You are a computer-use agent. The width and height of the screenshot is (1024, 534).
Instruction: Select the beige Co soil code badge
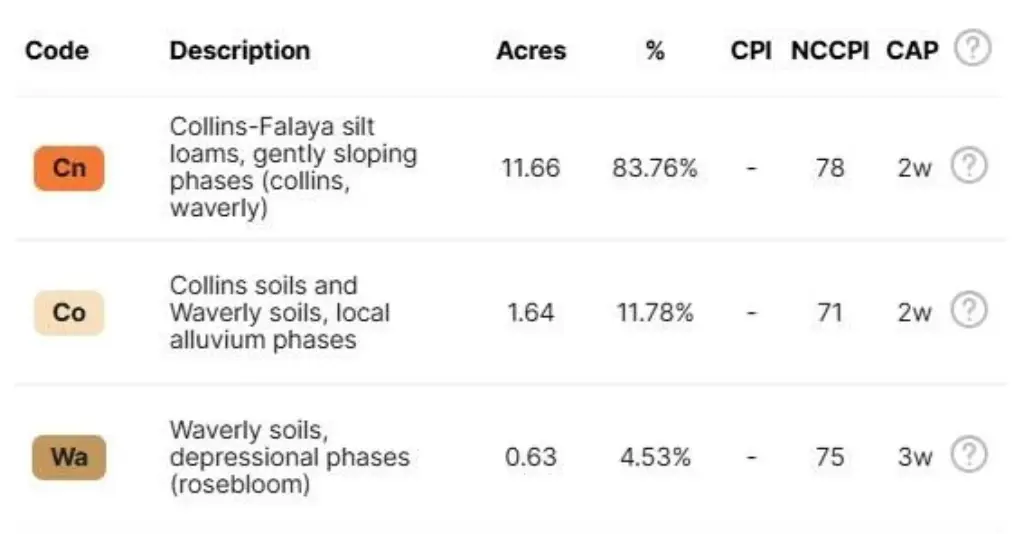(68, 312)
